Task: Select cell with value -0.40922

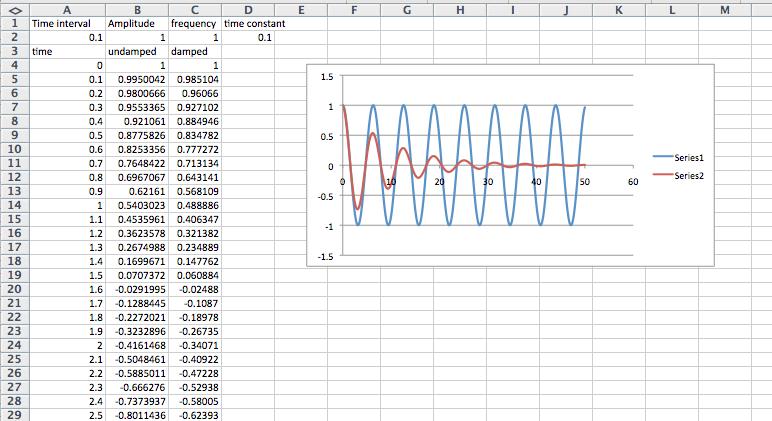Action: pos(195,359)
